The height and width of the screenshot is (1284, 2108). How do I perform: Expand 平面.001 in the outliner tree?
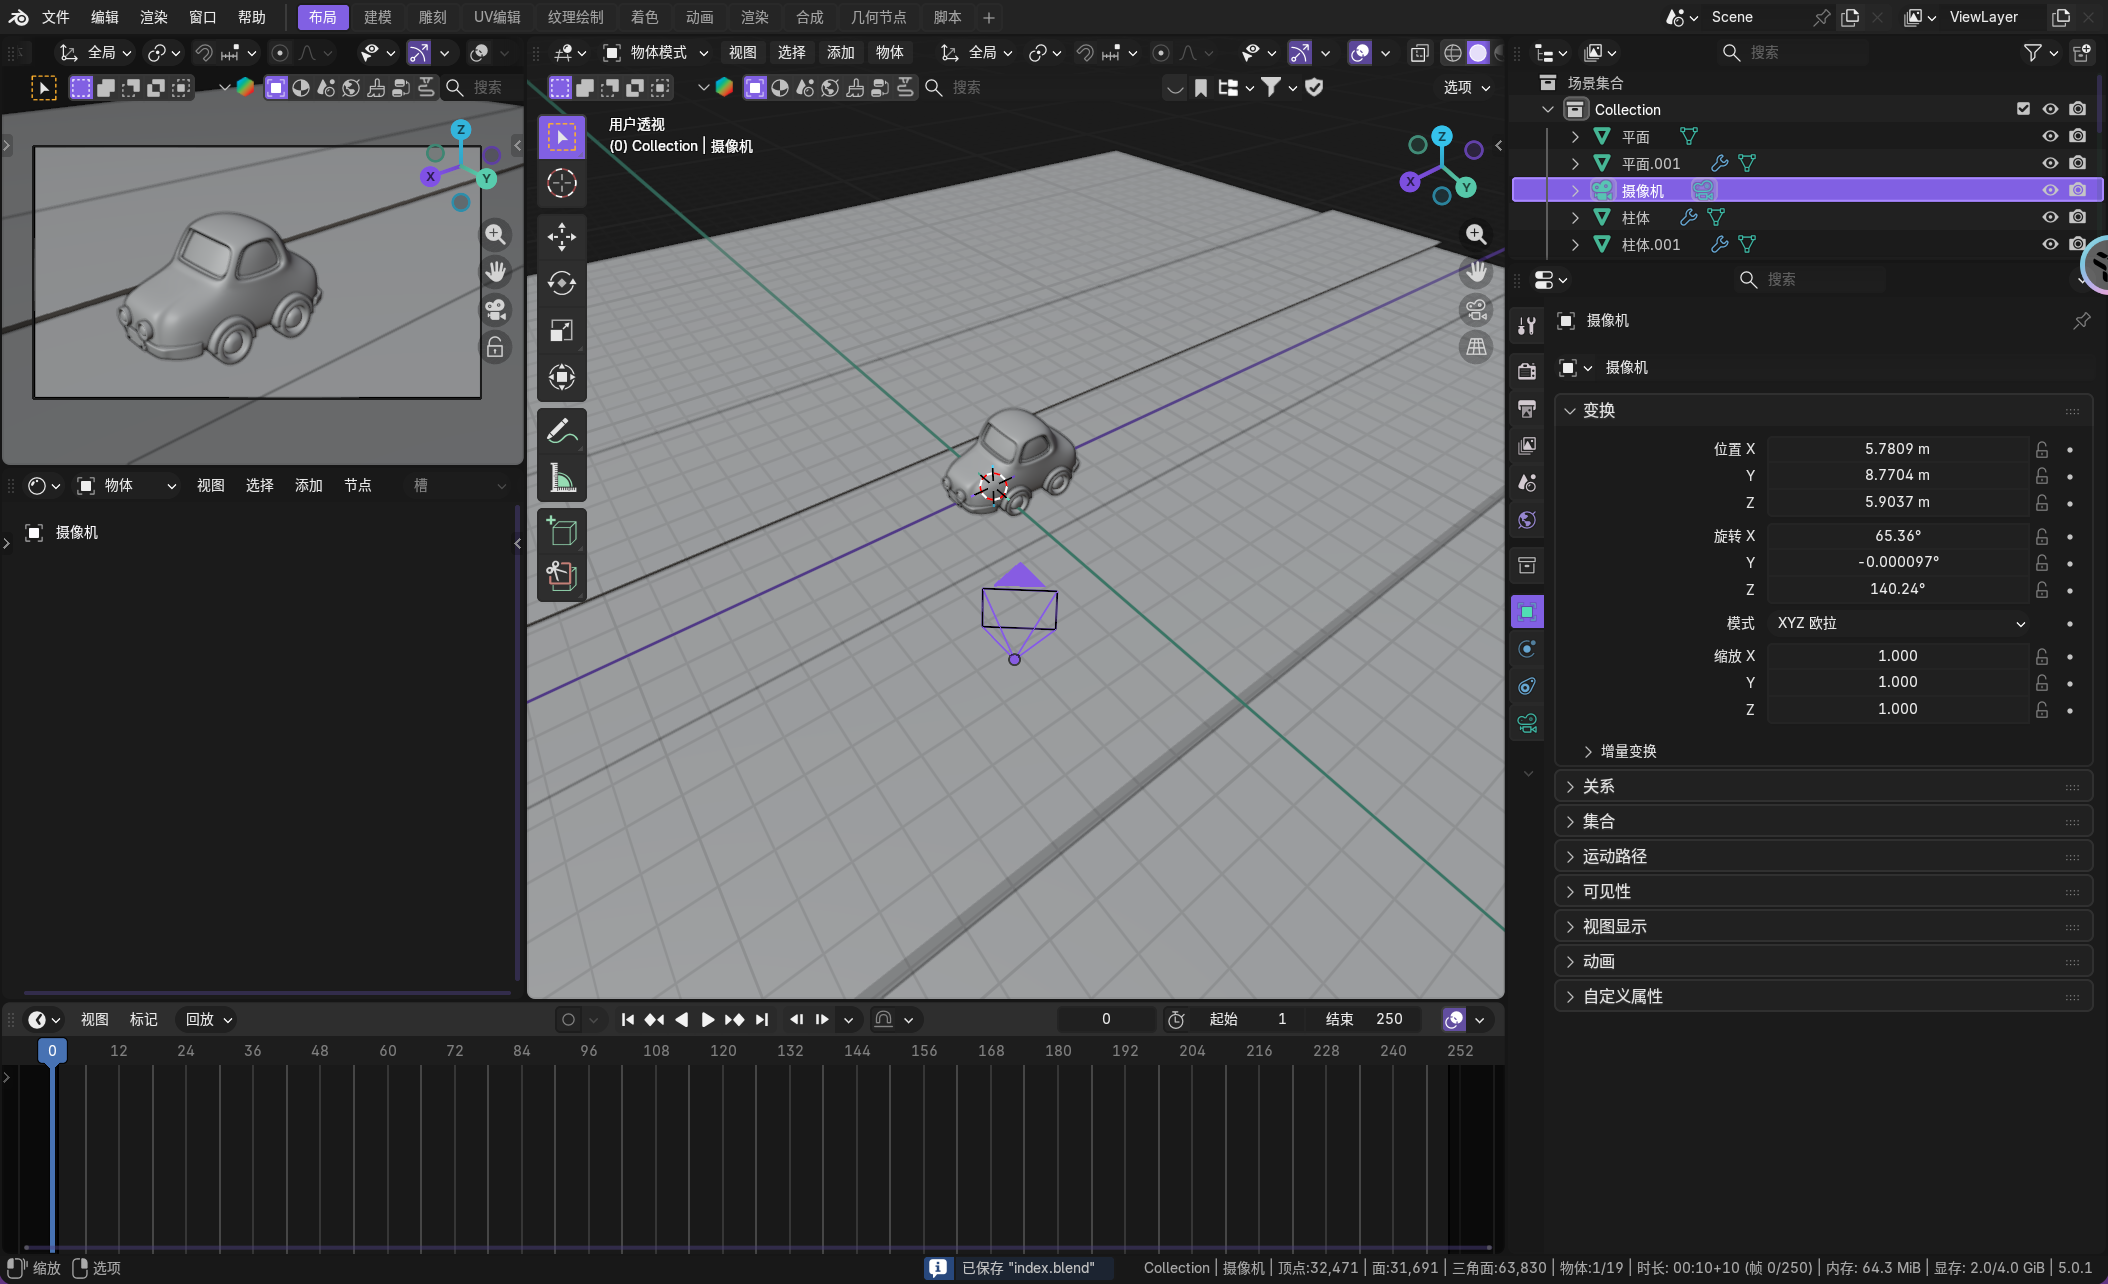pos(1575,163)
